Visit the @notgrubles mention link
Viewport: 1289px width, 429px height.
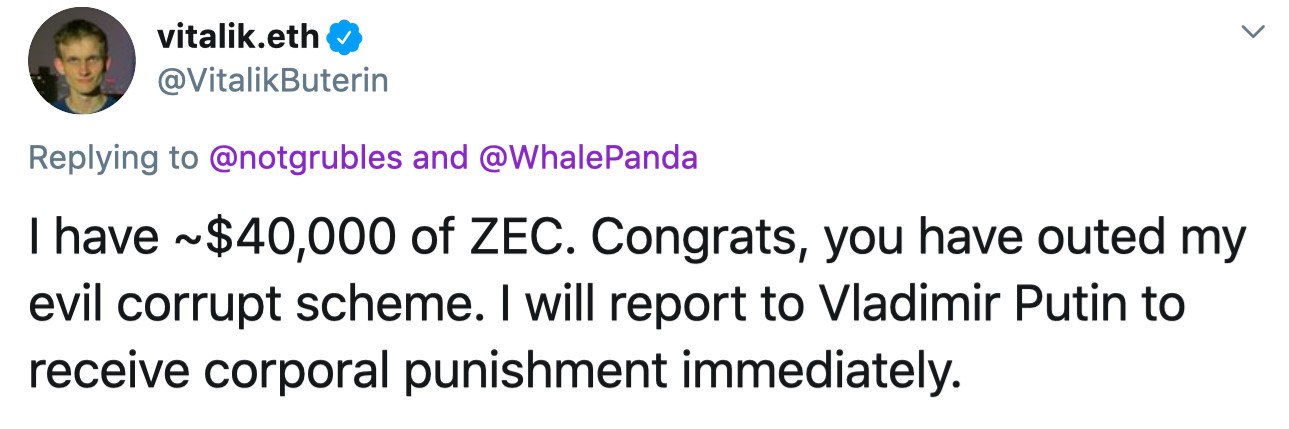[305, 158]
